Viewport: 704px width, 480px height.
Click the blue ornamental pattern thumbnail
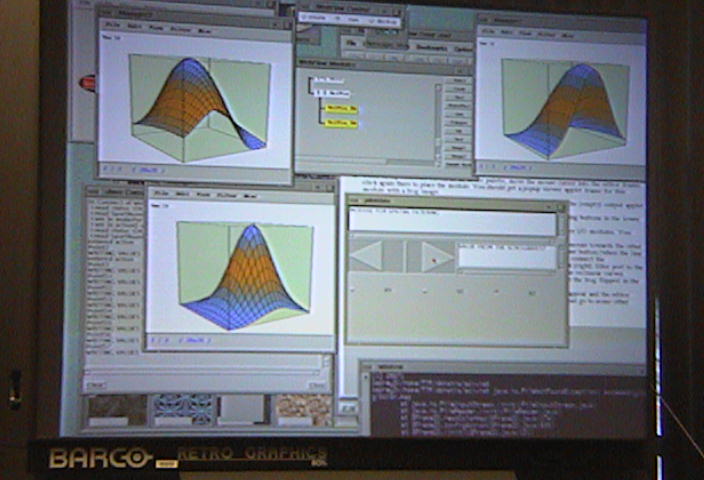[x=183, y=410]
